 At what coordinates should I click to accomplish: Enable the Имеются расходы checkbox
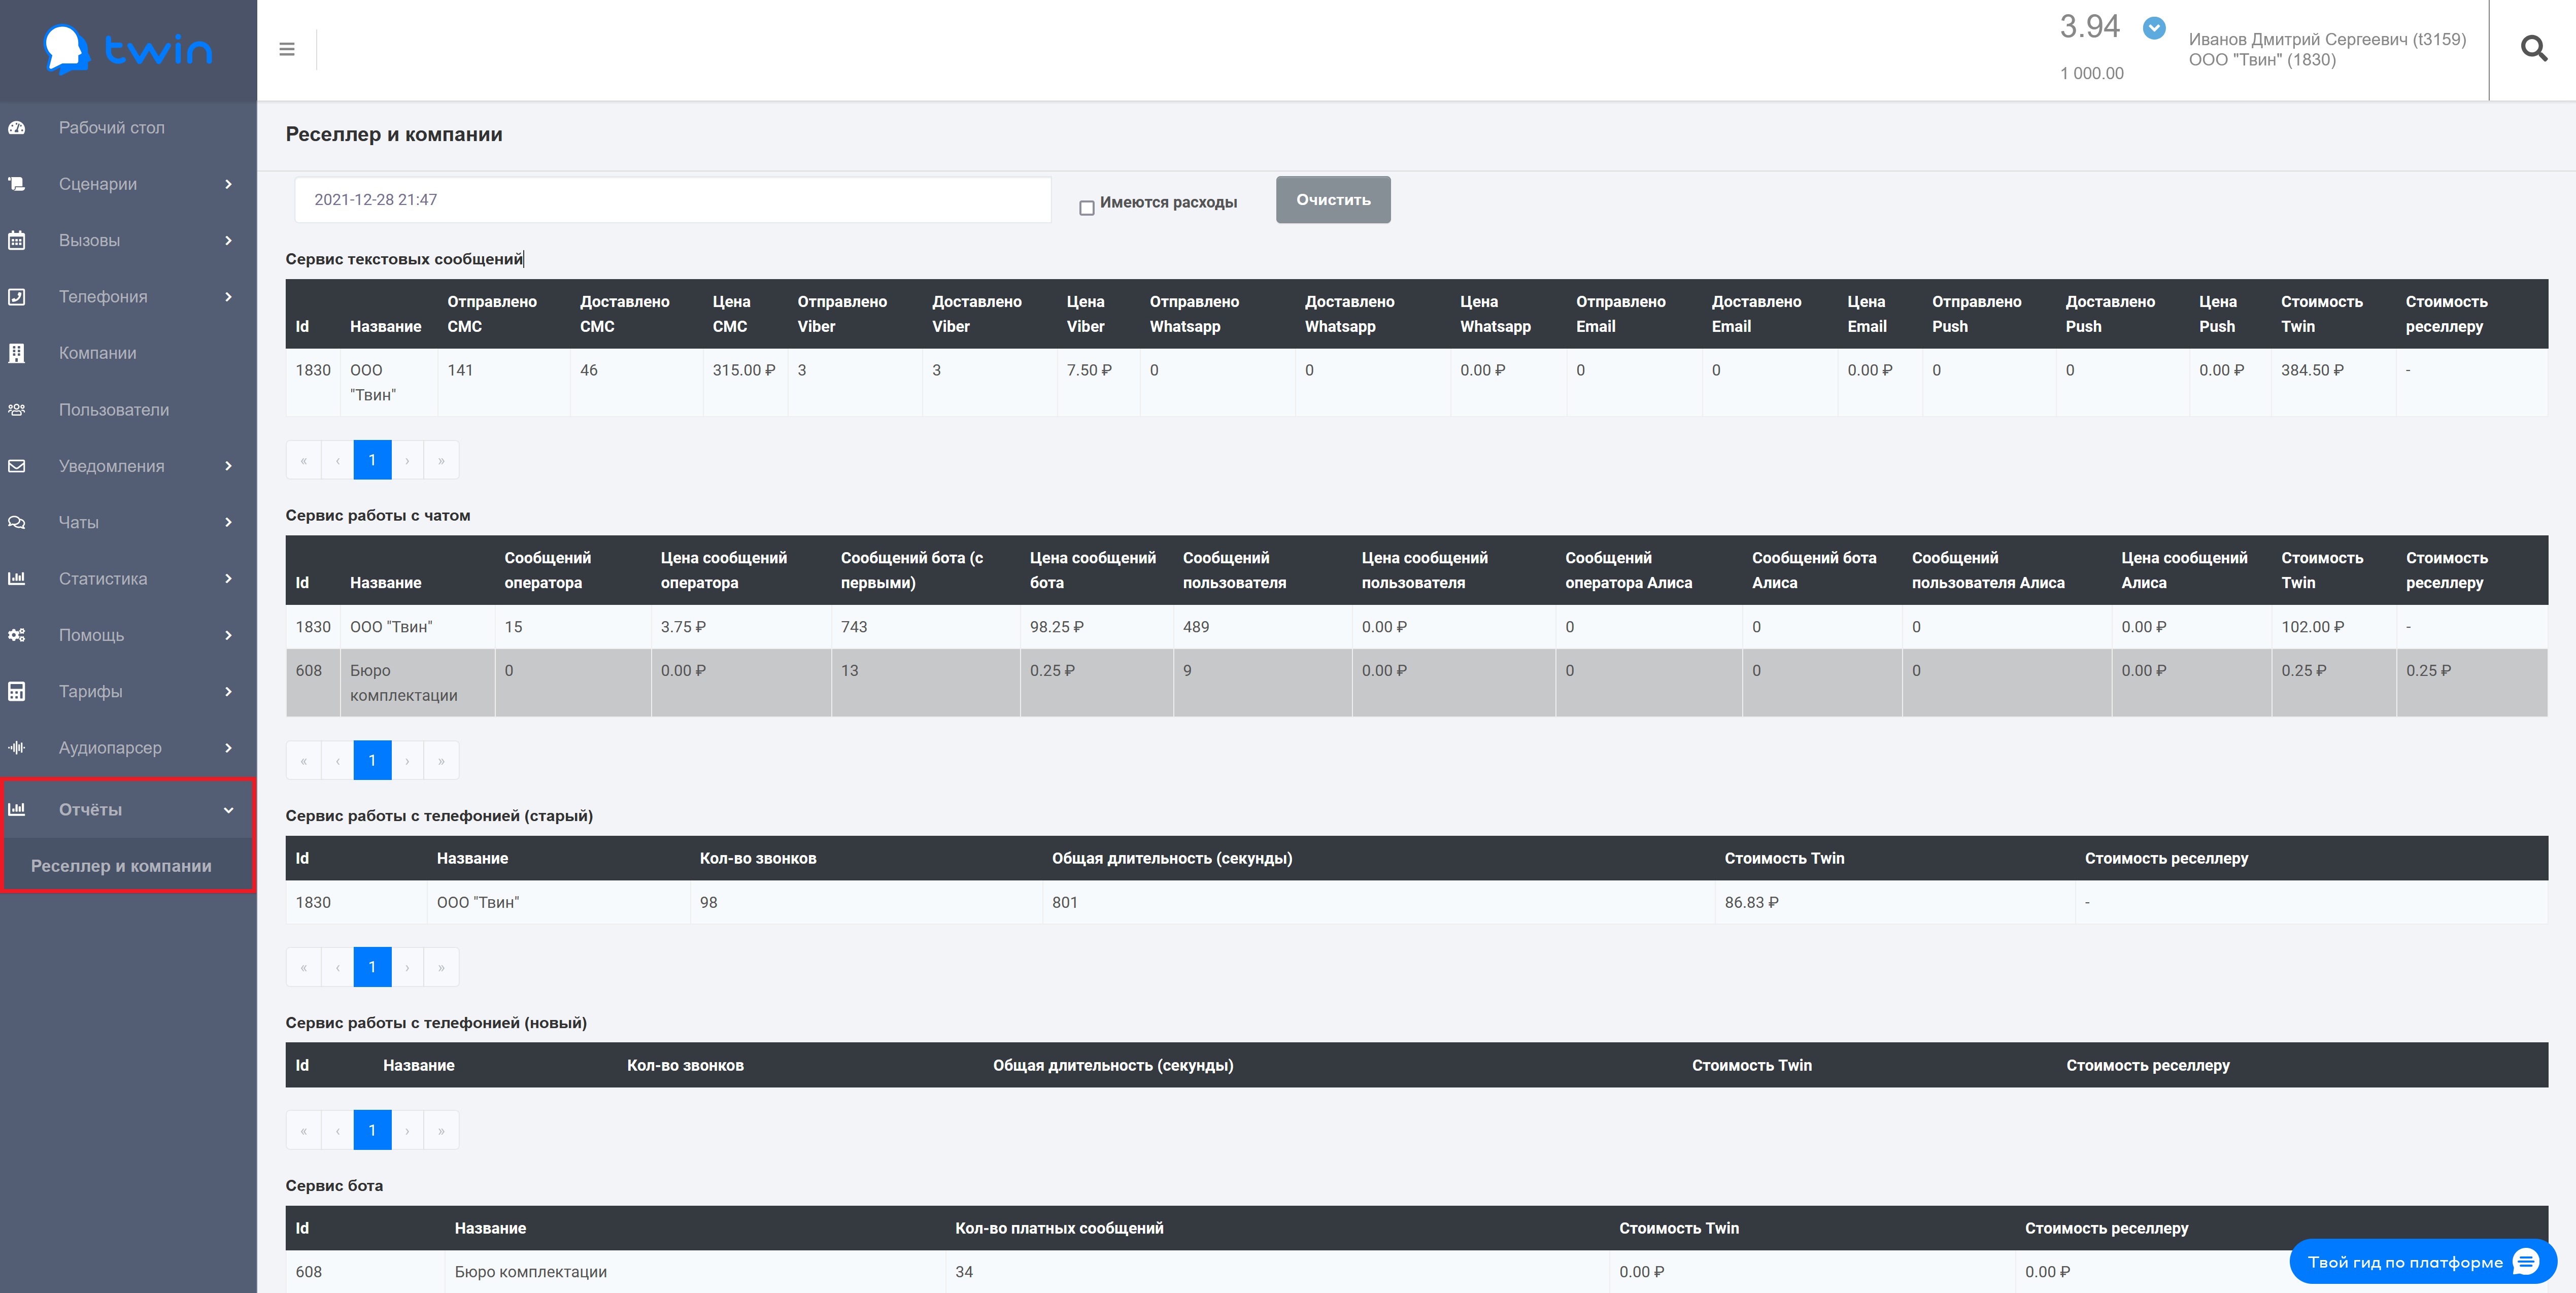[1087, 208]
